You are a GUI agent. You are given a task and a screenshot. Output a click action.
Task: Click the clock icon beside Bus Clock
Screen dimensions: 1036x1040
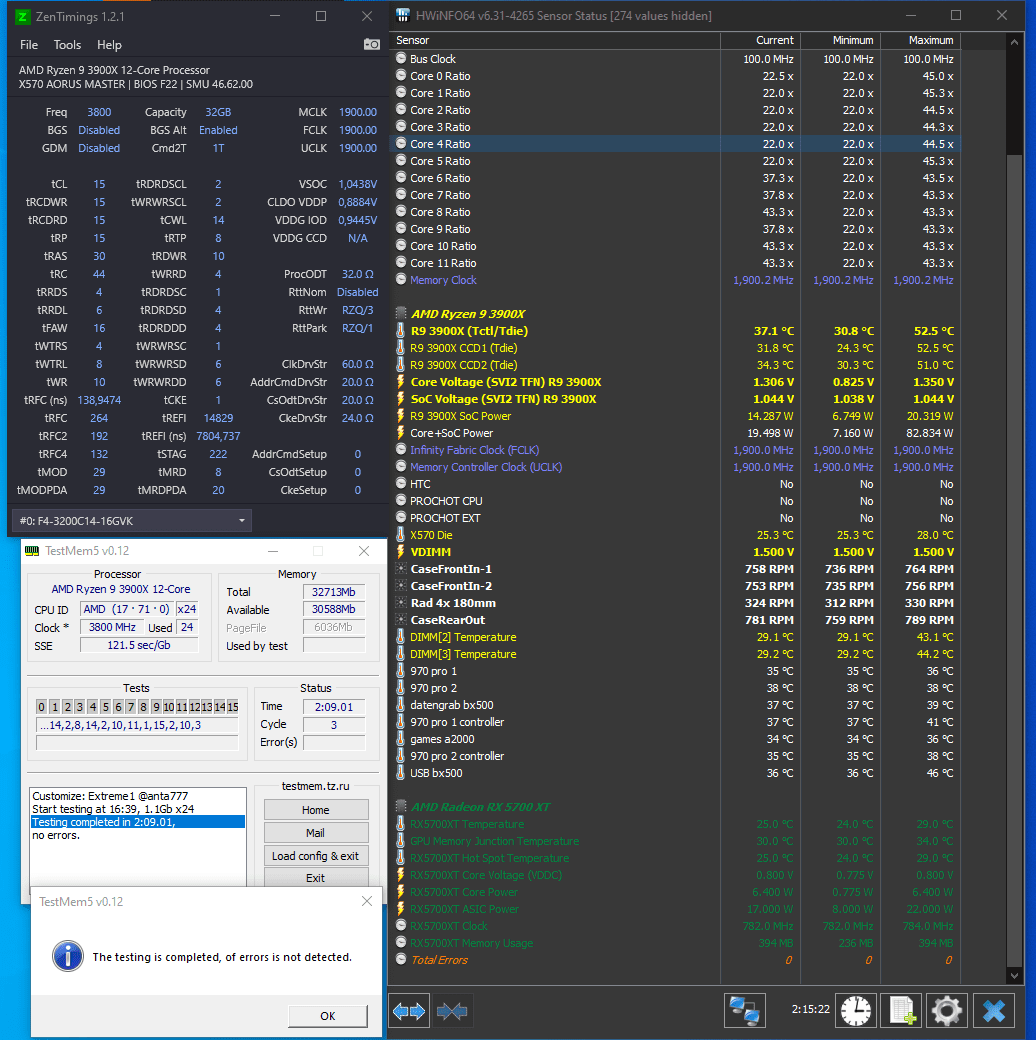click(x=401, y=58)
